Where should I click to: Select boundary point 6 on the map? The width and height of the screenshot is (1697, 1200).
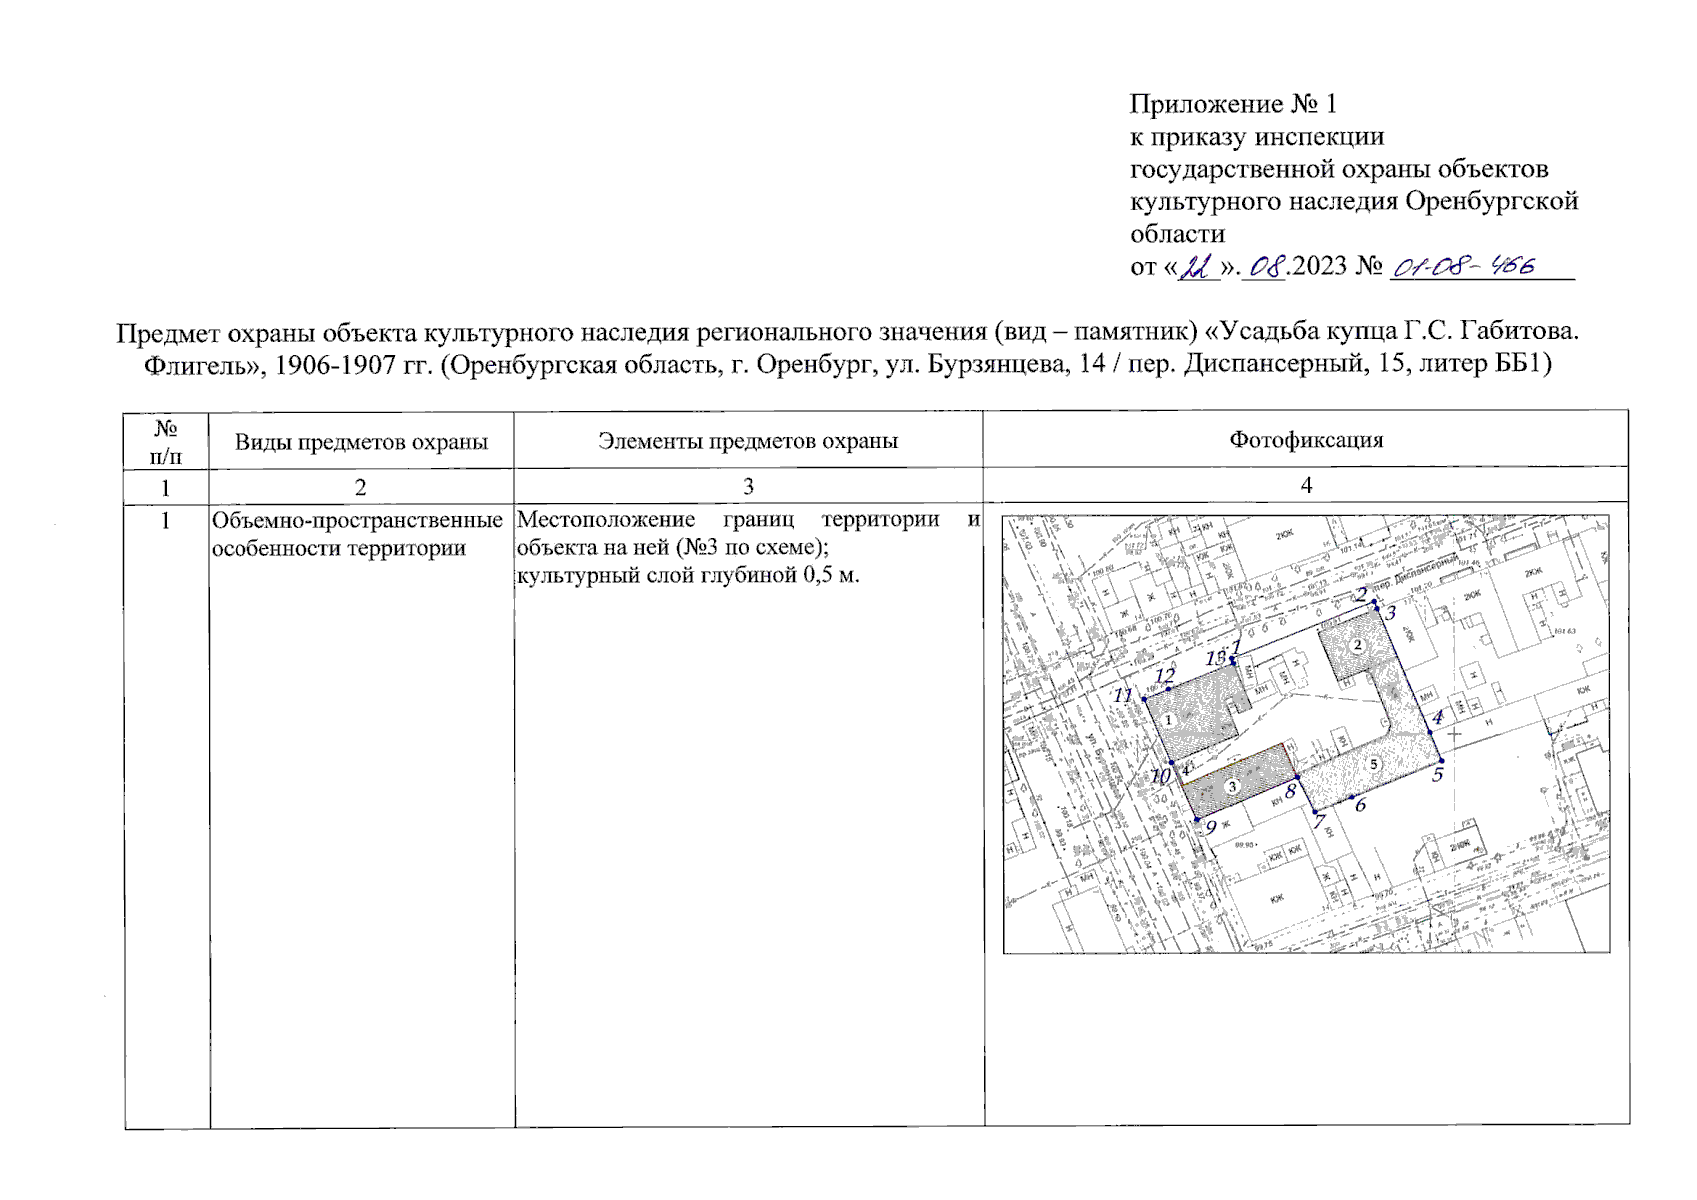click(x=1352, y=797)
